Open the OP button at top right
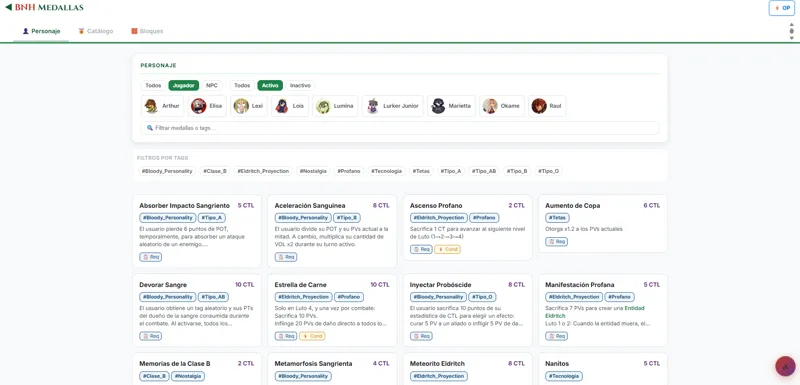 [782, 8]
